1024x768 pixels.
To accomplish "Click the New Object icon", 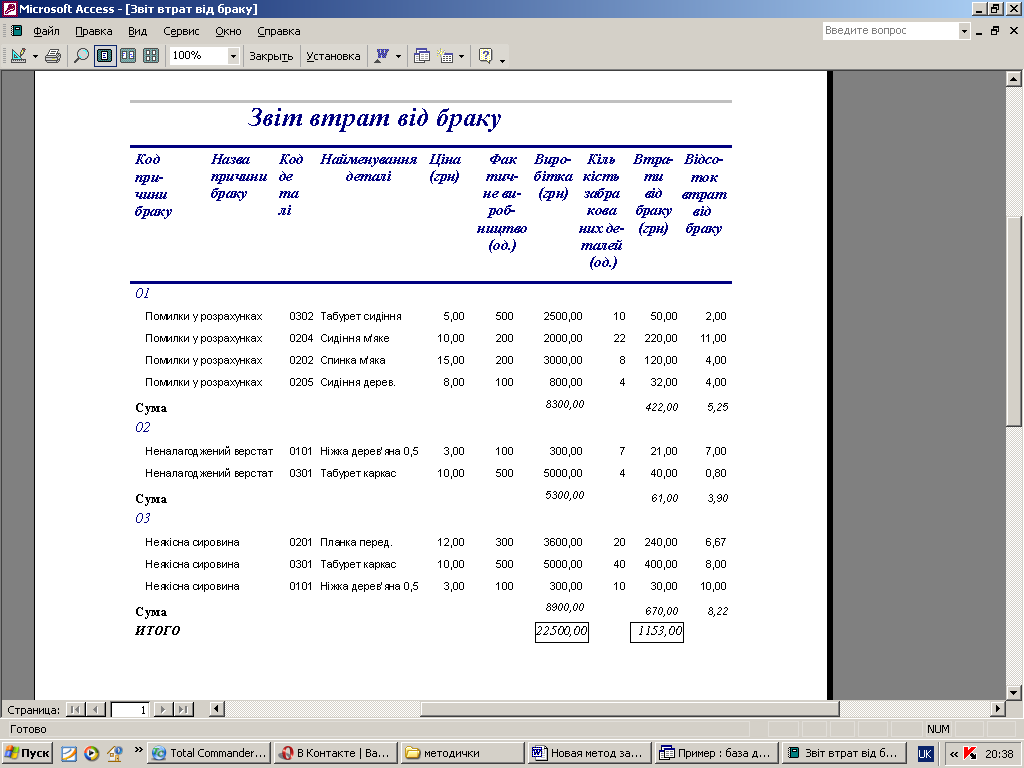I will point(445,56).
